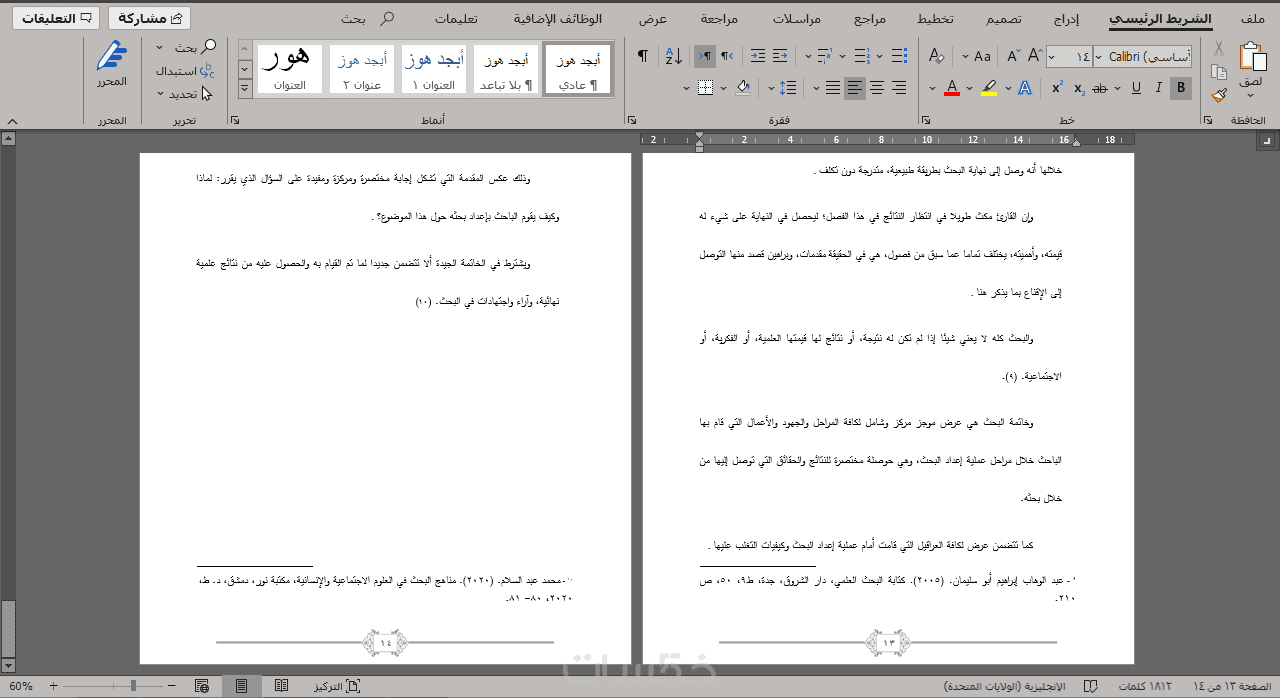Apply yellow highlight color swatch
The width and height of the screenshot is (1280, 698).
(988, 88)
